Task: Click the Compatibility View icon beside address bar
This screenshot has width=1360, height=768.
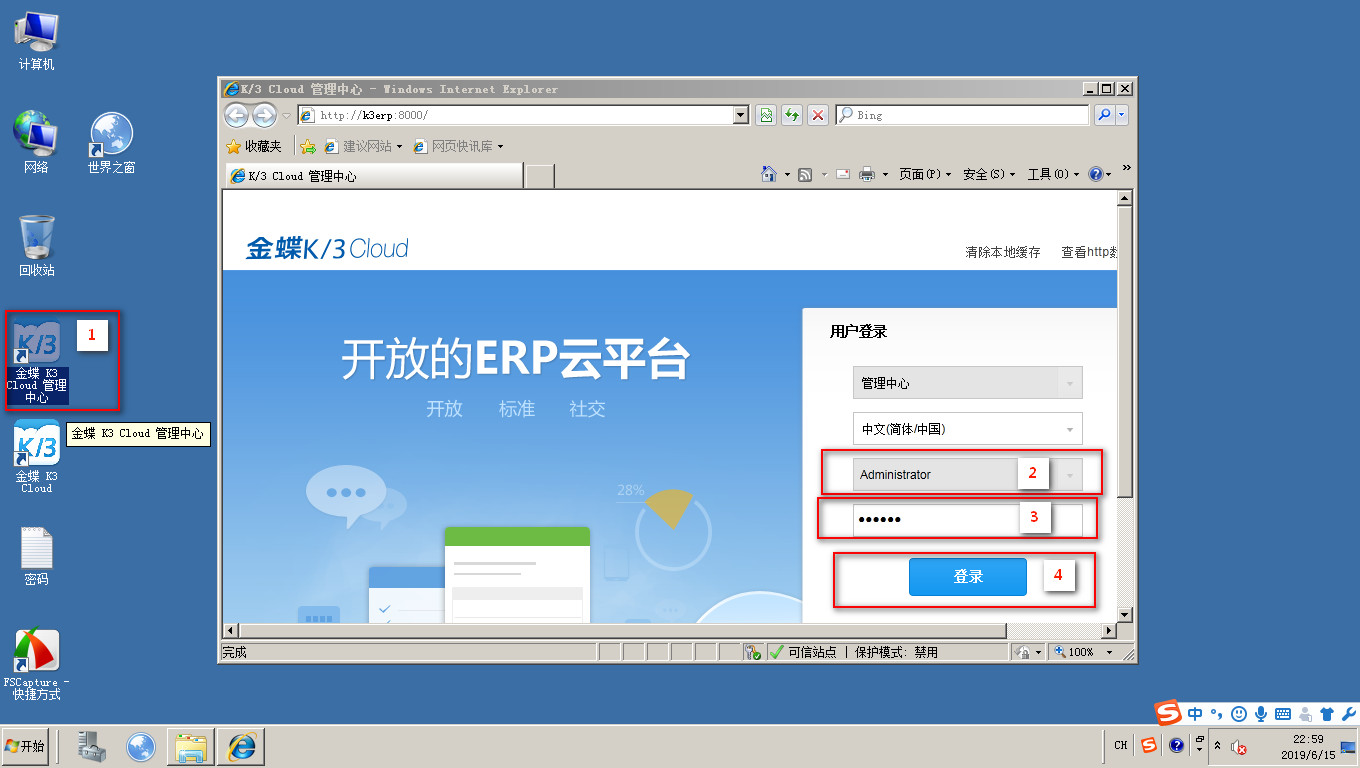Action: 765,115
